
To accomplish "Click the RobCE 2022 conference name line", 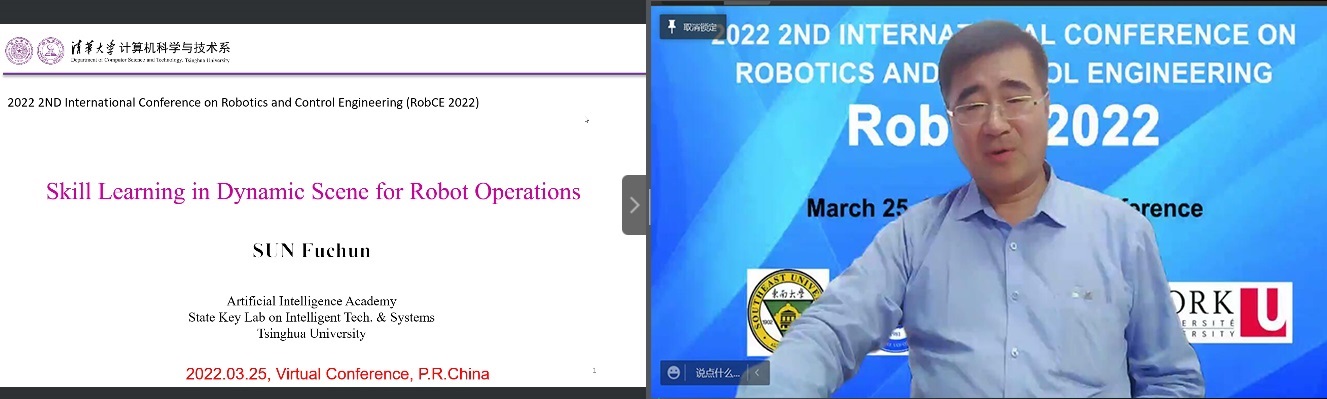I will 243,102.
